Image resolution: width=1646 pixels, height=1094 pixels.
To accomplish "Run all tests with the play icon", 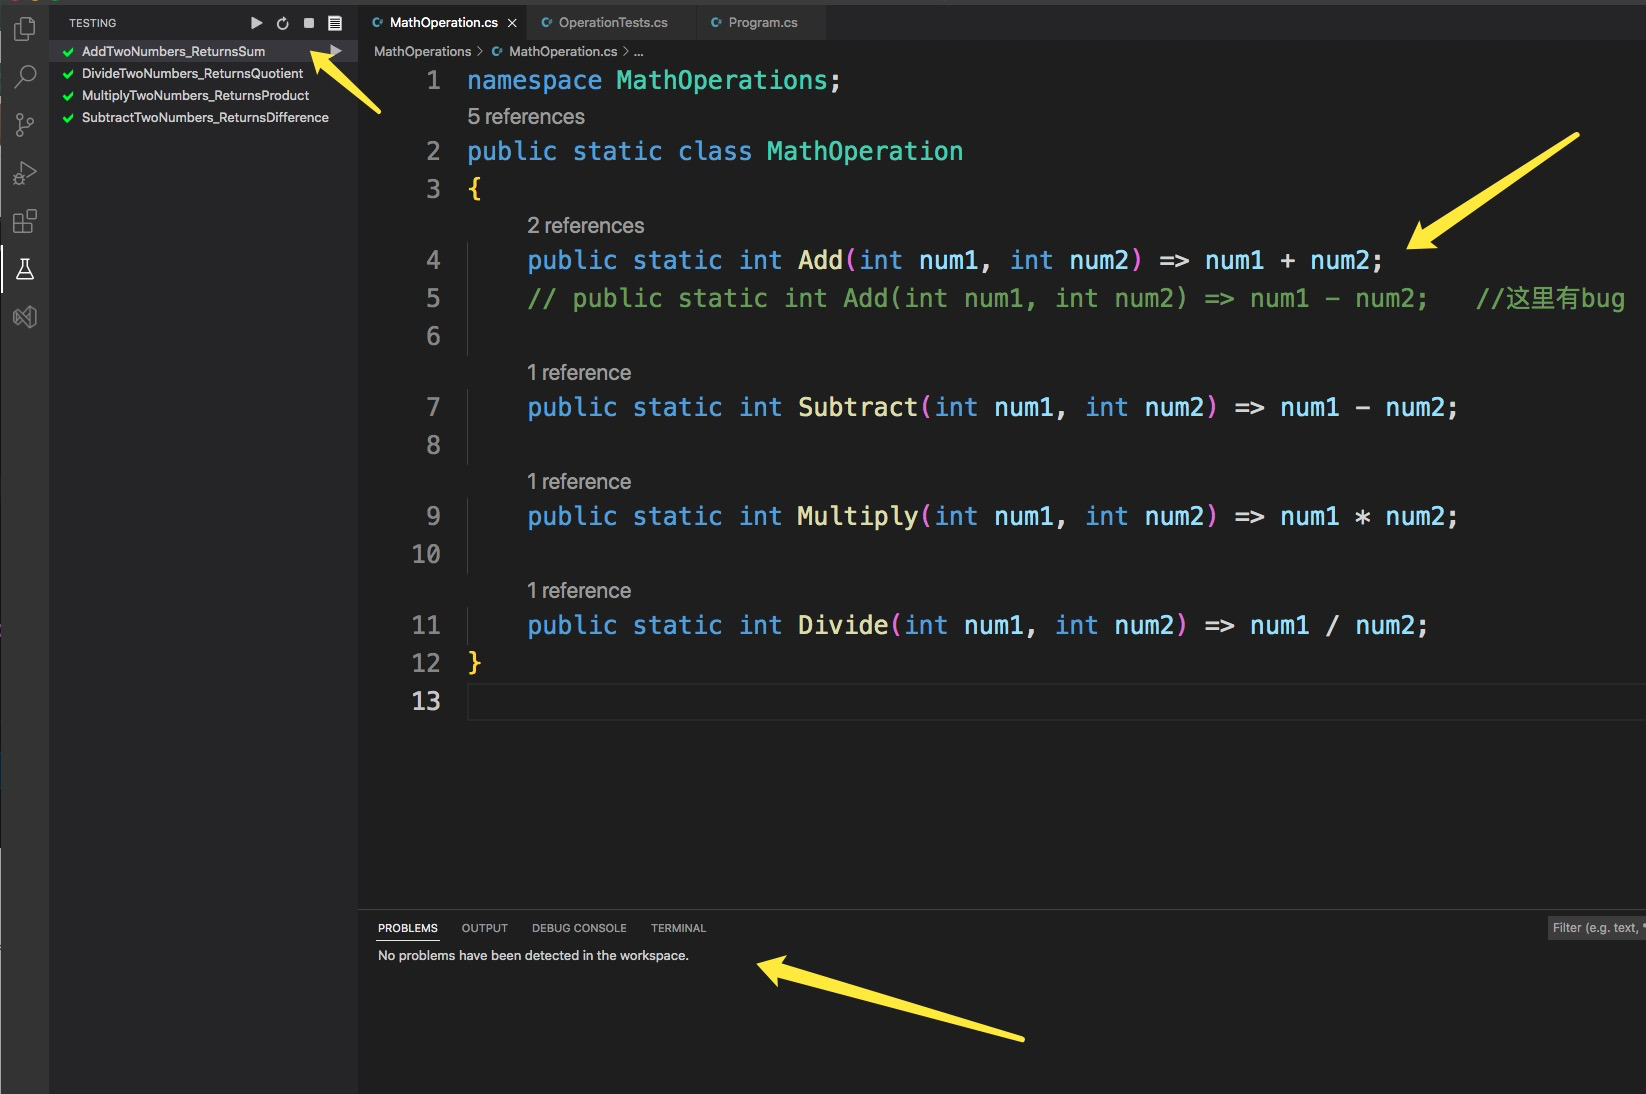I will pos(256,22).
